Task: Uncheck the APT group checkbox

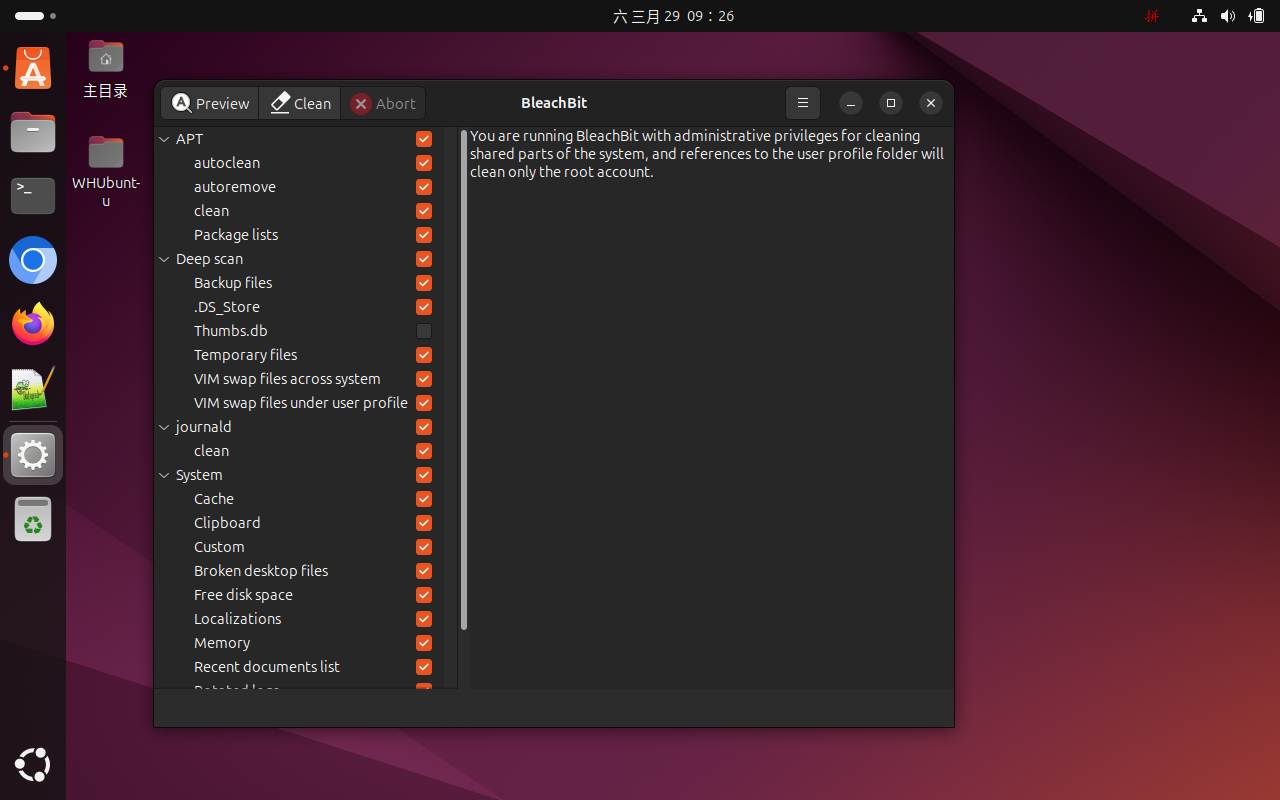Action: tap(424, 139)
